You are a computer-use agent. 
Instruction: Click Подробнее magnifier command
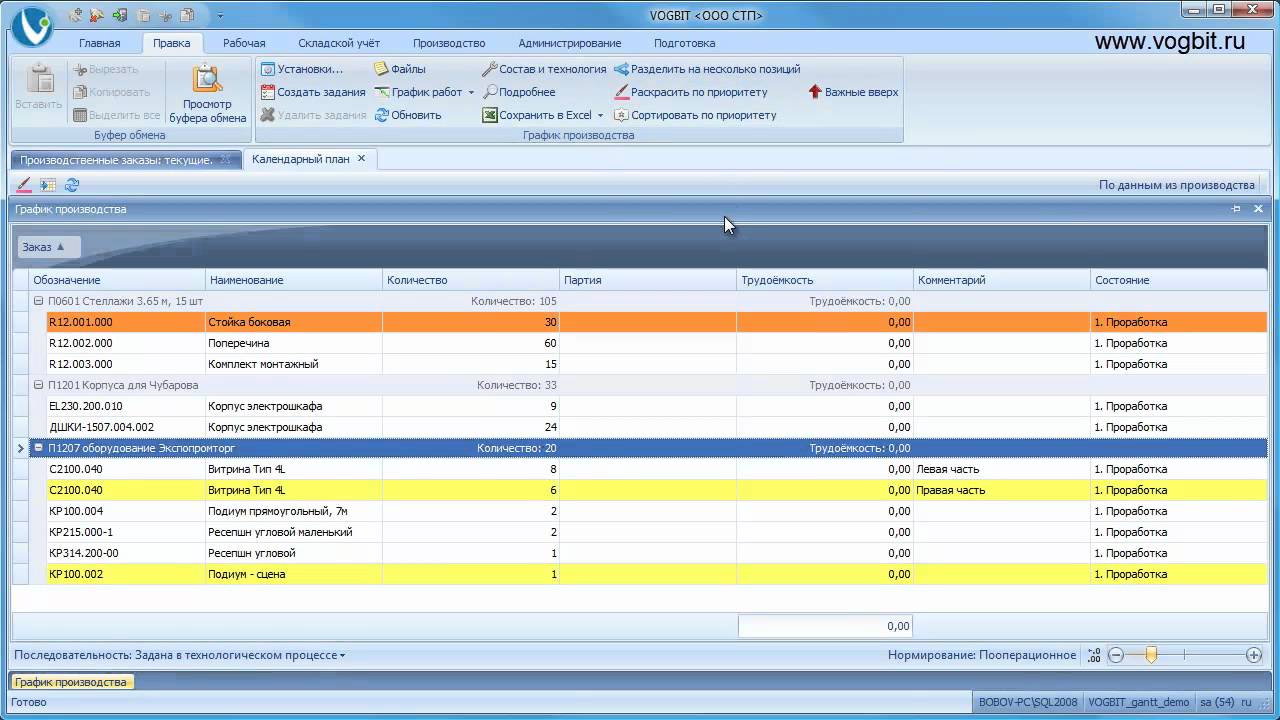(x=519, y=92)
